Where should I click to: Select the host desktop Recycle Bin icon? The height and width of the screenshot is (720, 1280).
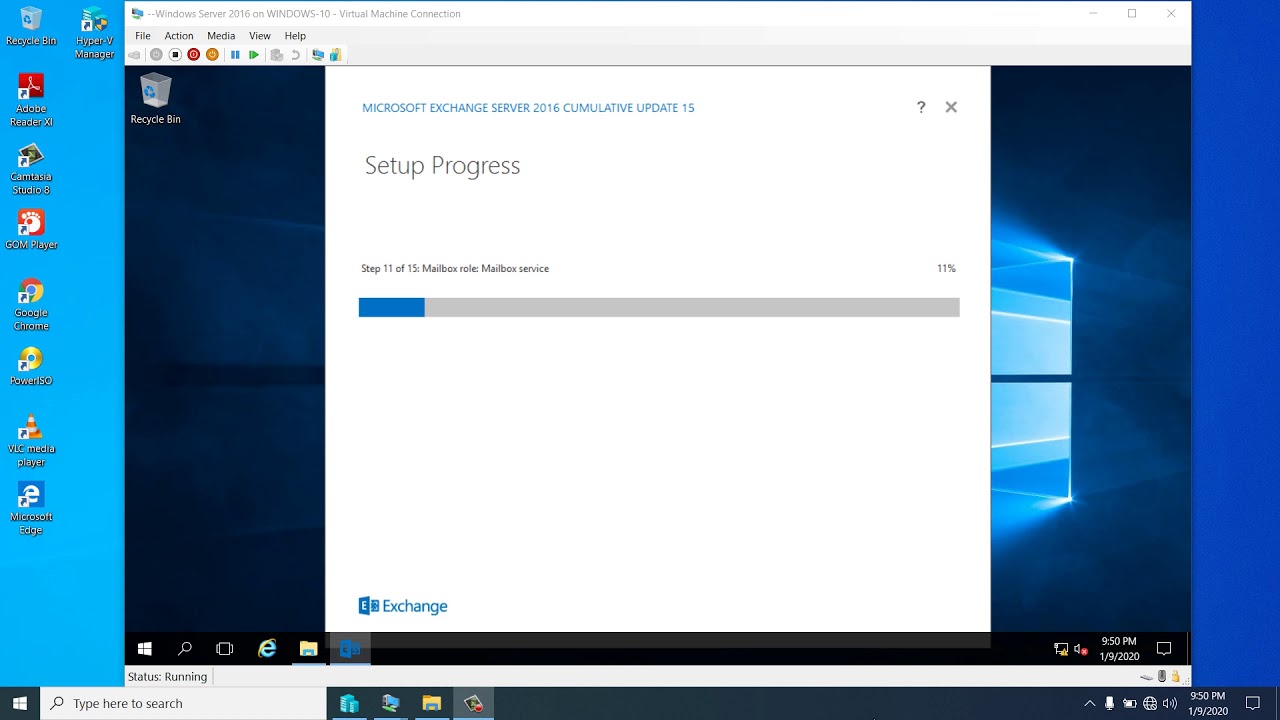31,27
